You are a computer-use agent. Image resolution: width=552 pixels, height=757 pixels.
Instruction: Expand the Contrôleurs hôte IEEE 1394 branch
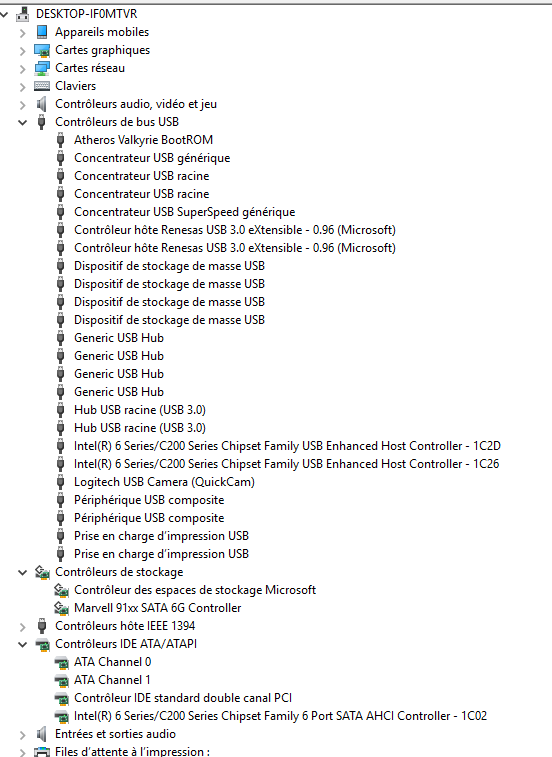point(22,627)
